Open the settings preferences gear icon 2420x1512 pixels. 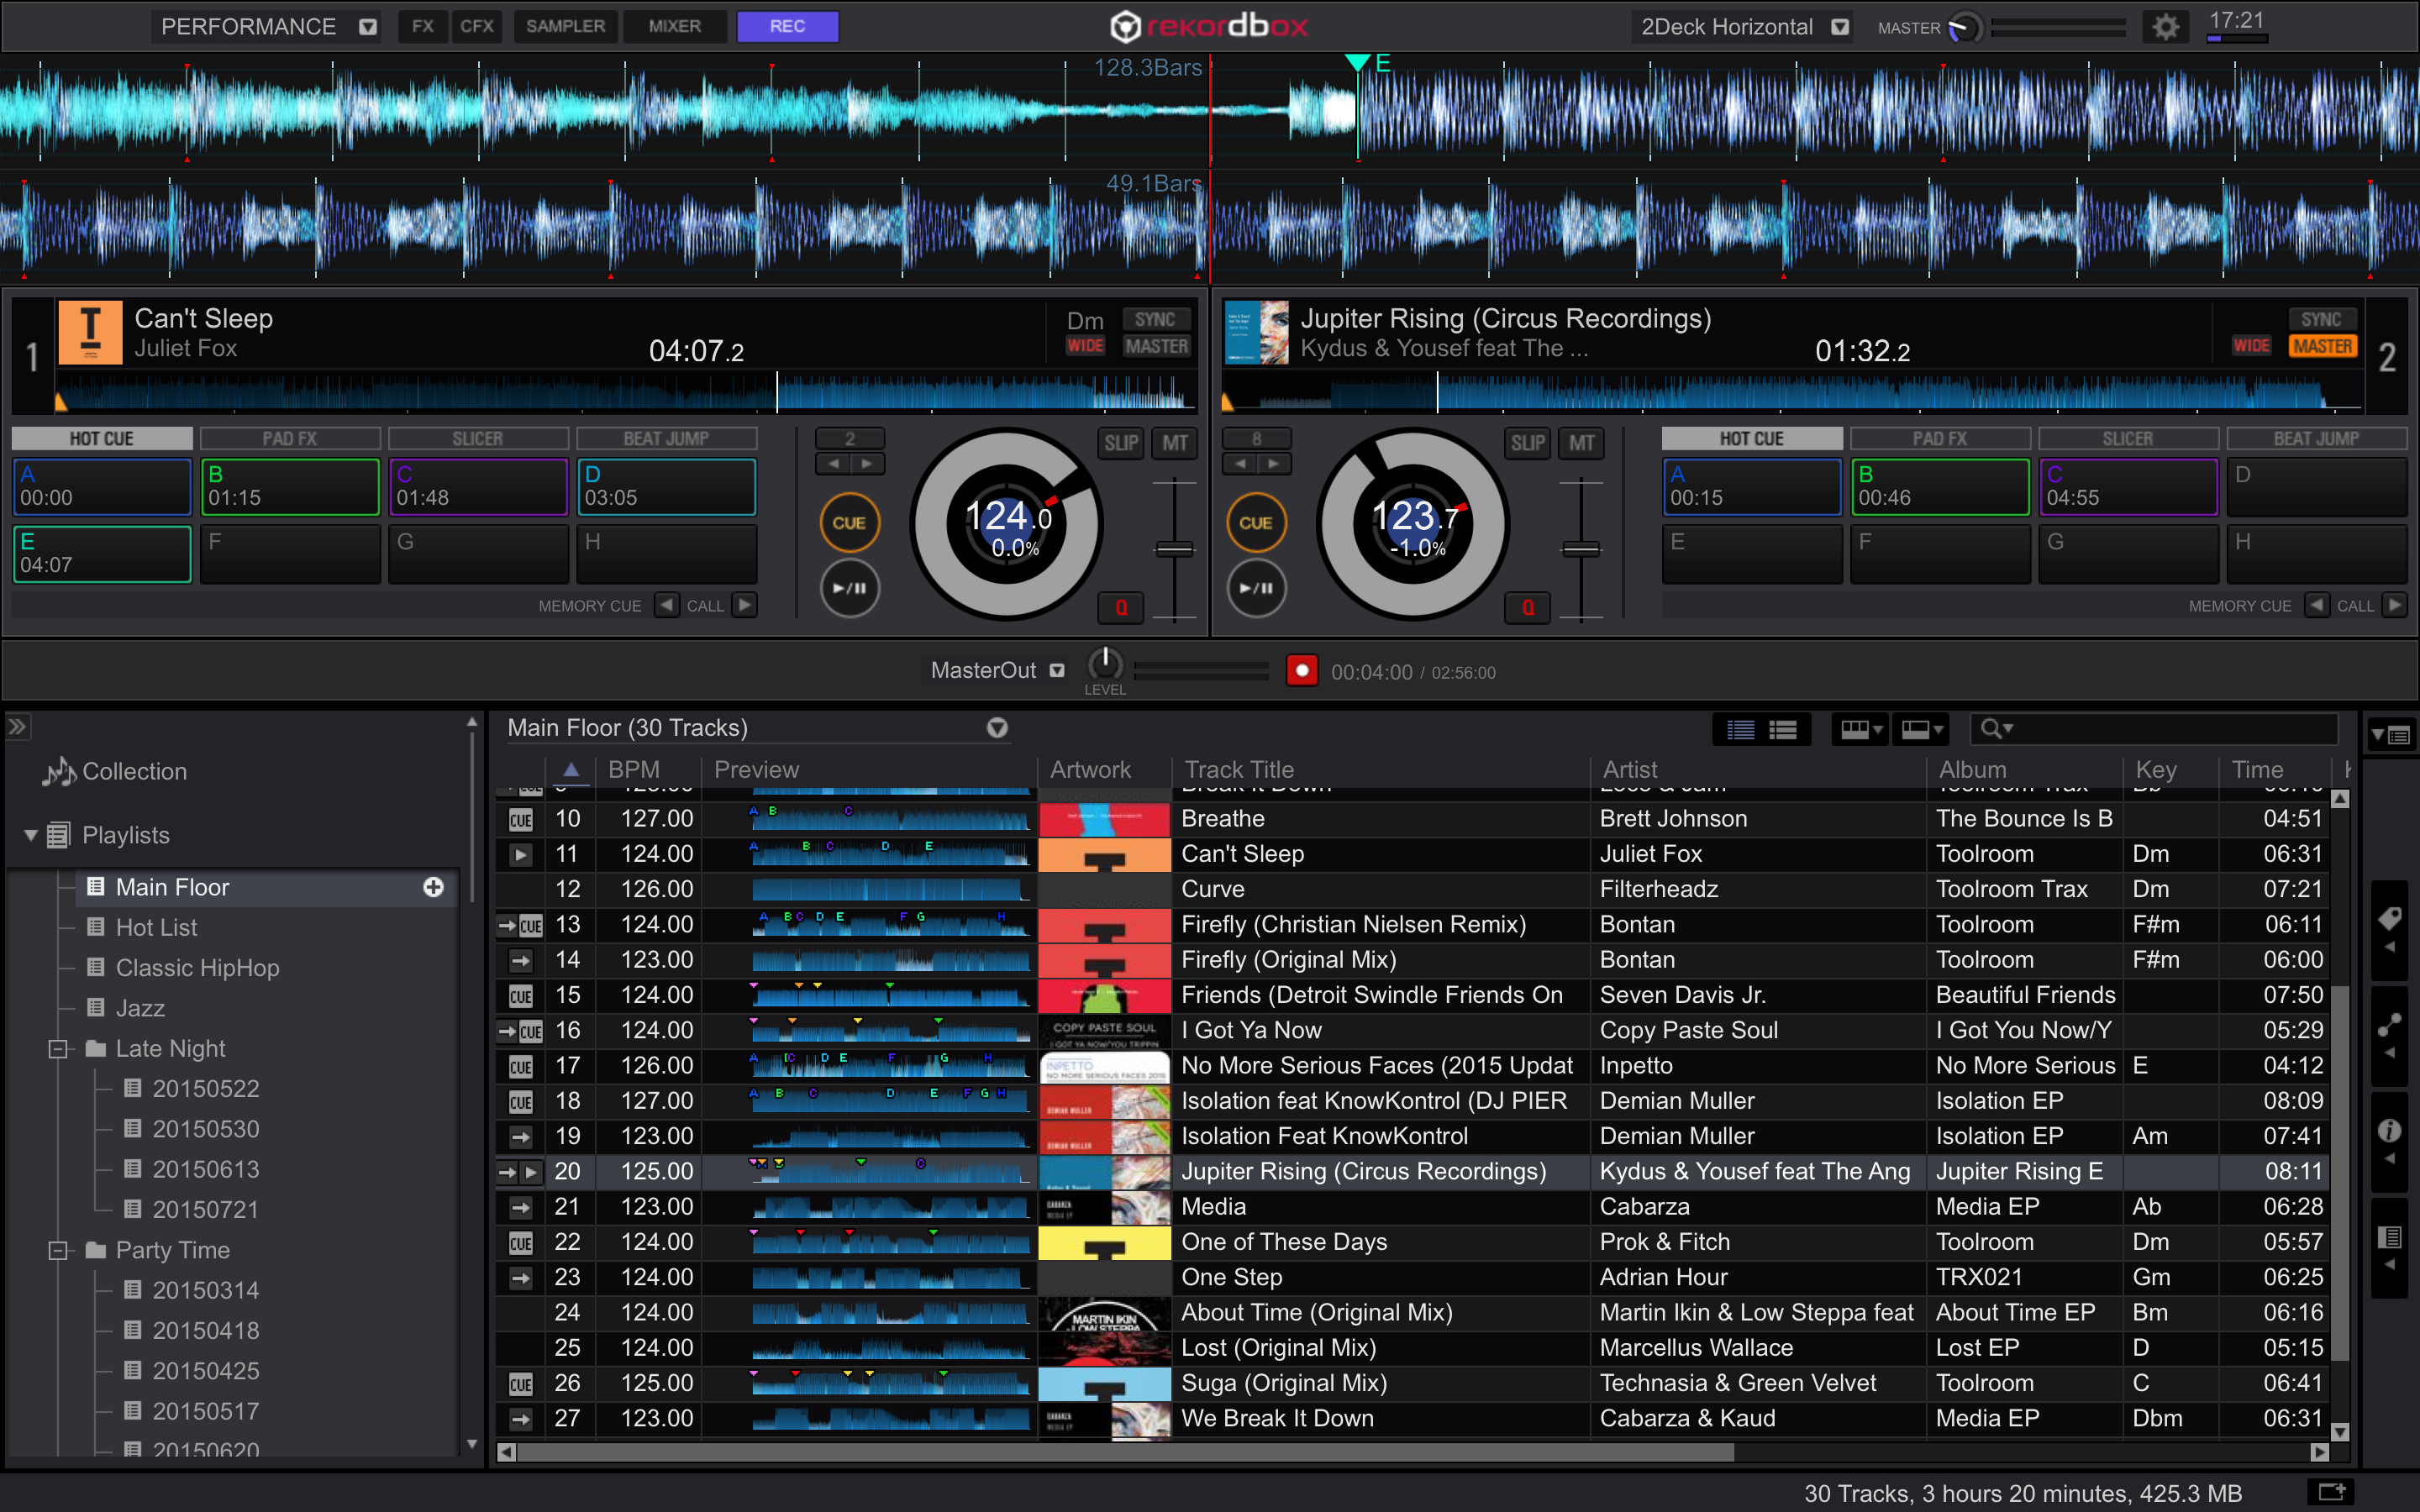point(2166,27)
